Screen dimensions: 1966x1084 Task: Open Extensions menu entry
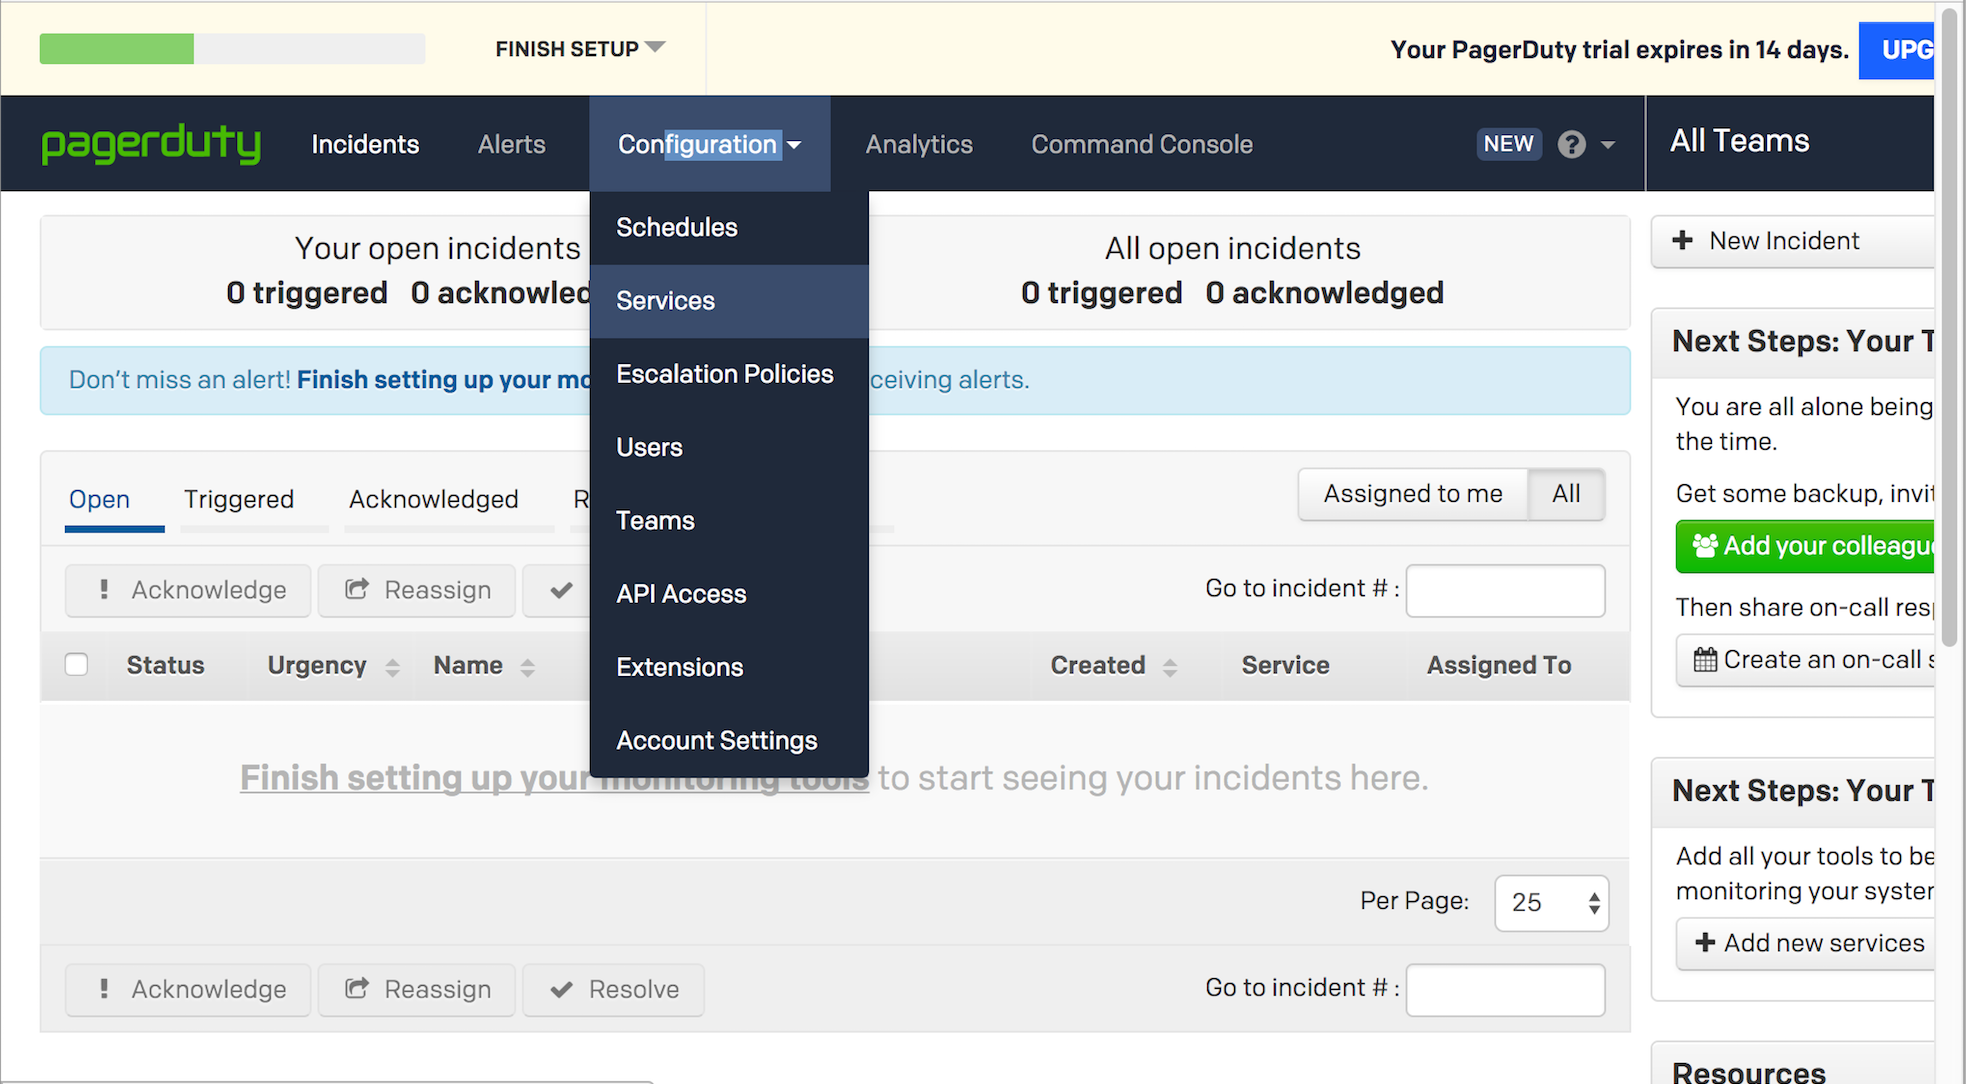729,667
